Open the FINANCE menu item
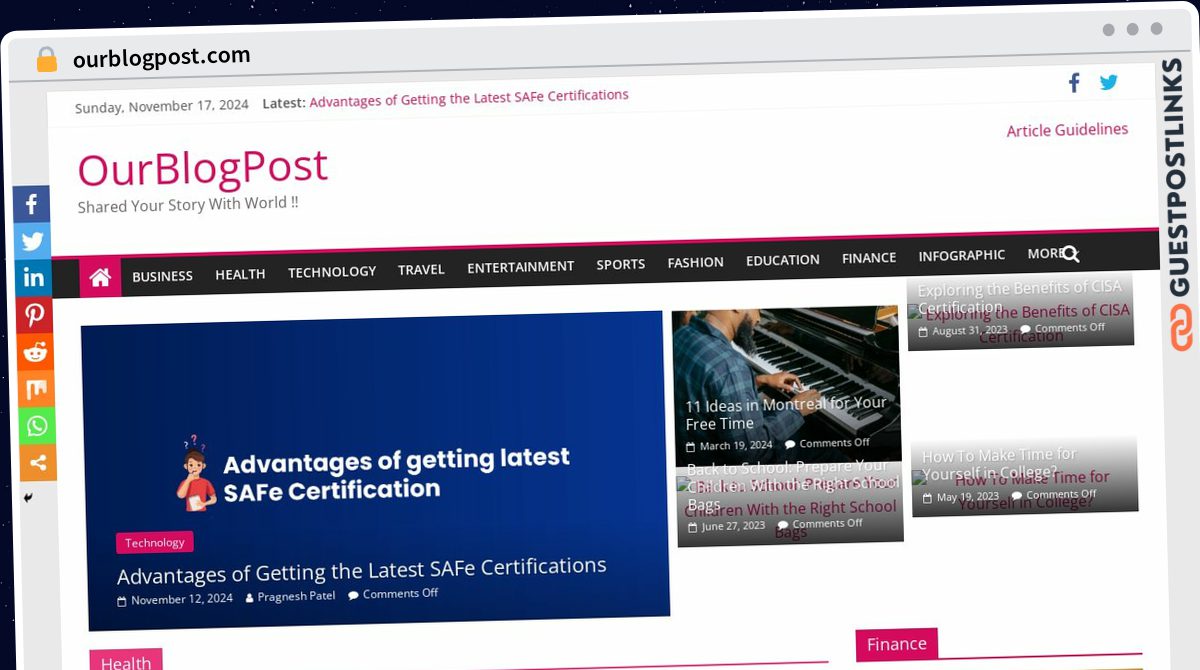This screenshot has width=1200, height=670. [x=869, y=258]
